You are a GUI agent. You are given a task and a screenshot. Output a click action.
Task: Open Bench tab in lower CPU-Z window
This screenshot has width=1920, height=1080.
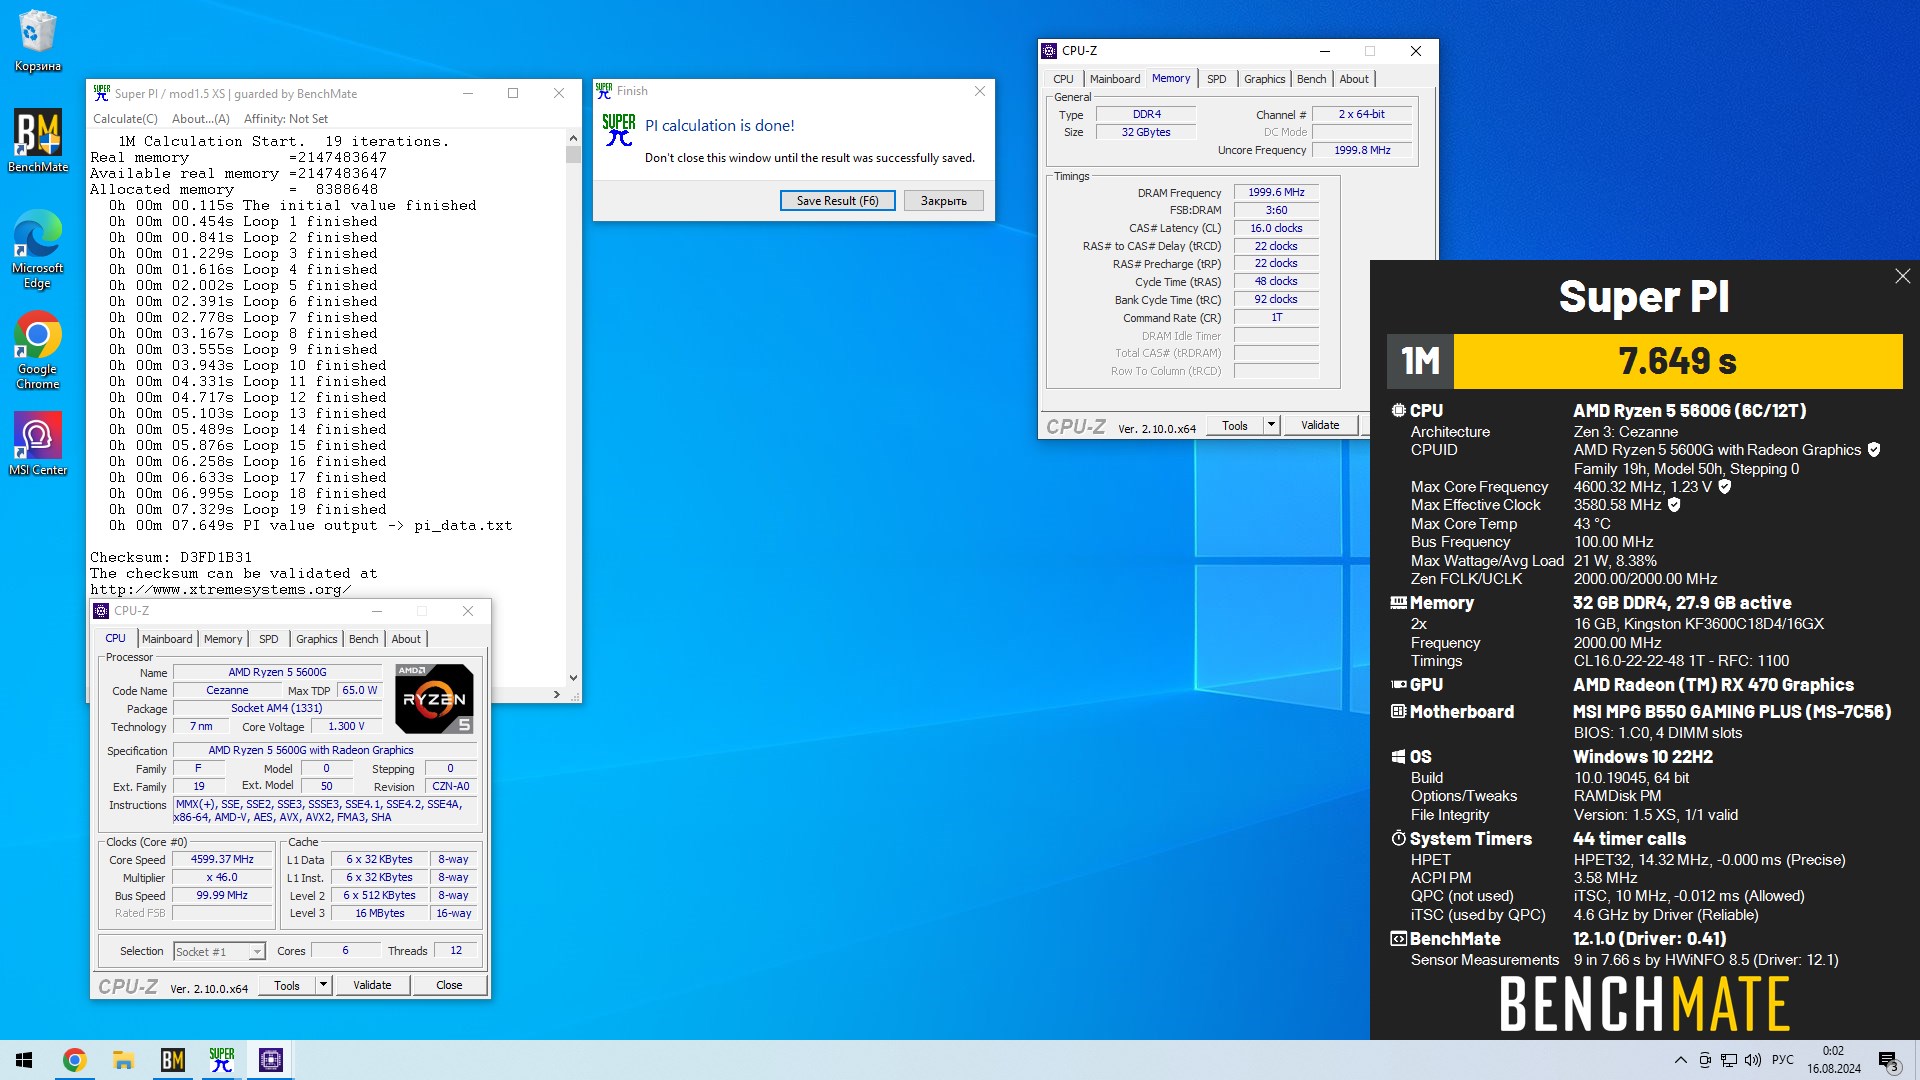[x=363, y=639]
